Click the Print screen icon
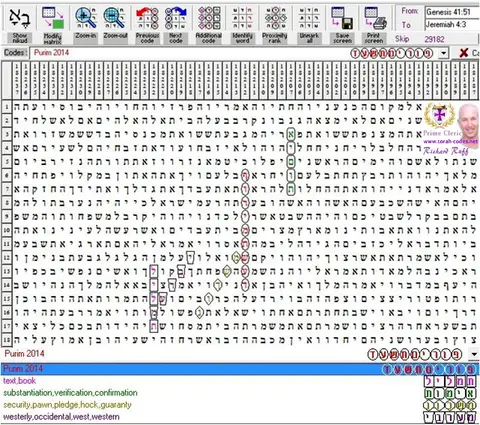The height and width of the screenshot is (425, 480). (x=375, y=18)
